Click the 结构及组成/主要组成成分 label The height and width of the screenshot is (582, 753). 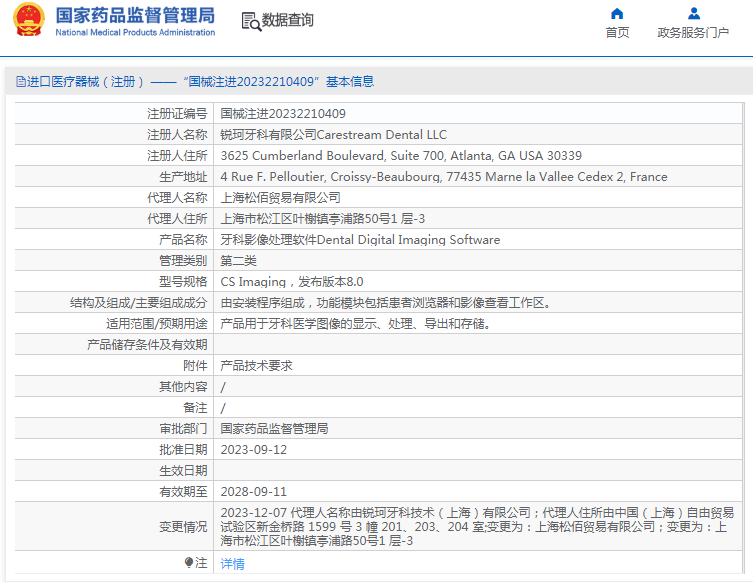coord(139,303)
